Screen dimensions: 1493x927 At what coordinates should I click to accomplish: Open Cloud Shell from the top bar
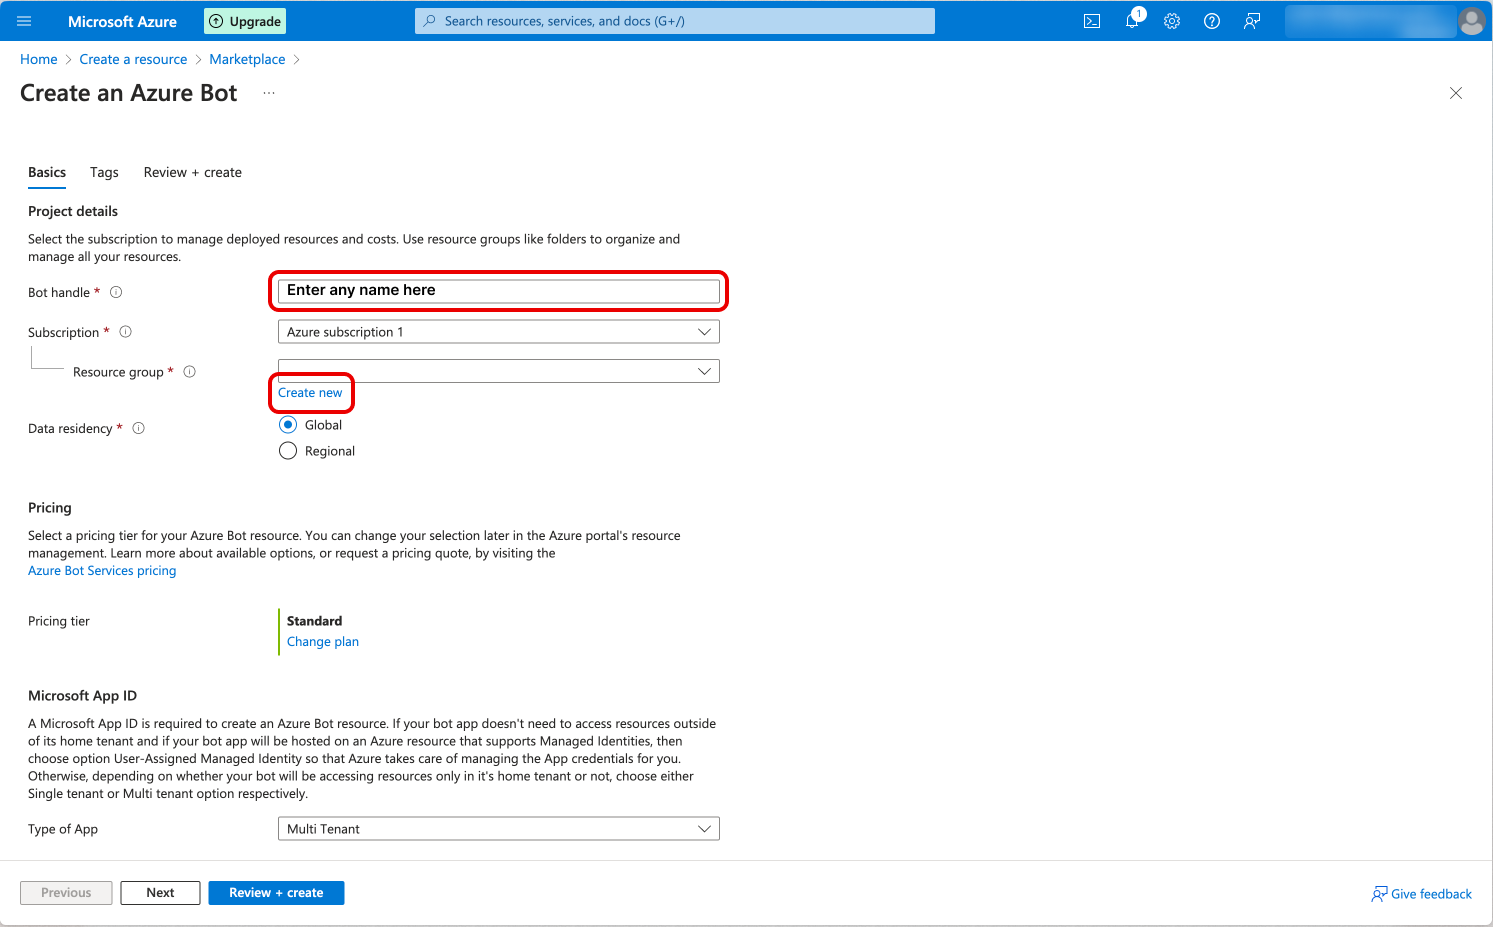(x=1092, y=21)
